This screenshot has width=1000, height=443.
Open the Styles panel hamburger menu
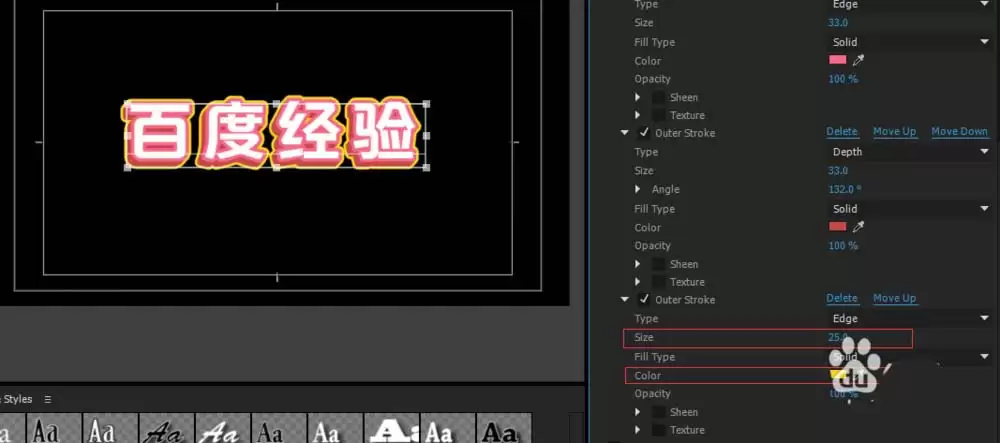pos(46,399)
